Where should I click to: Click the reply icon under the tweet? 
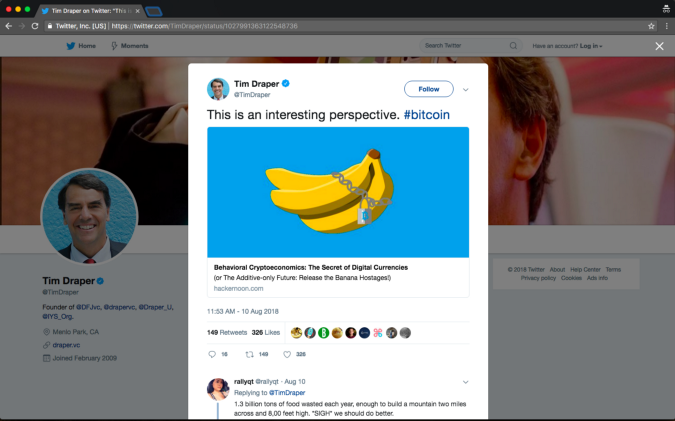212,354
